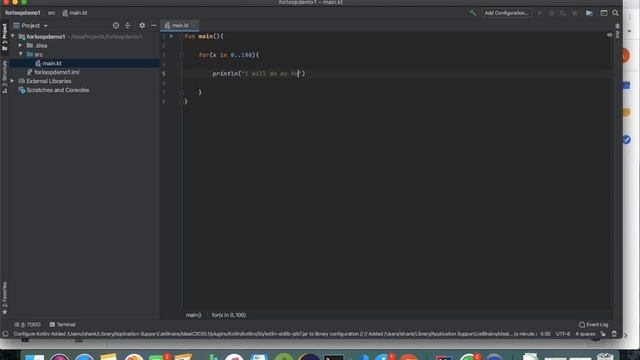The width and height of the screenshot is (640, 360).
Task: Click the for(x in 0..100){ code line
Action: [x=229, y=55]
